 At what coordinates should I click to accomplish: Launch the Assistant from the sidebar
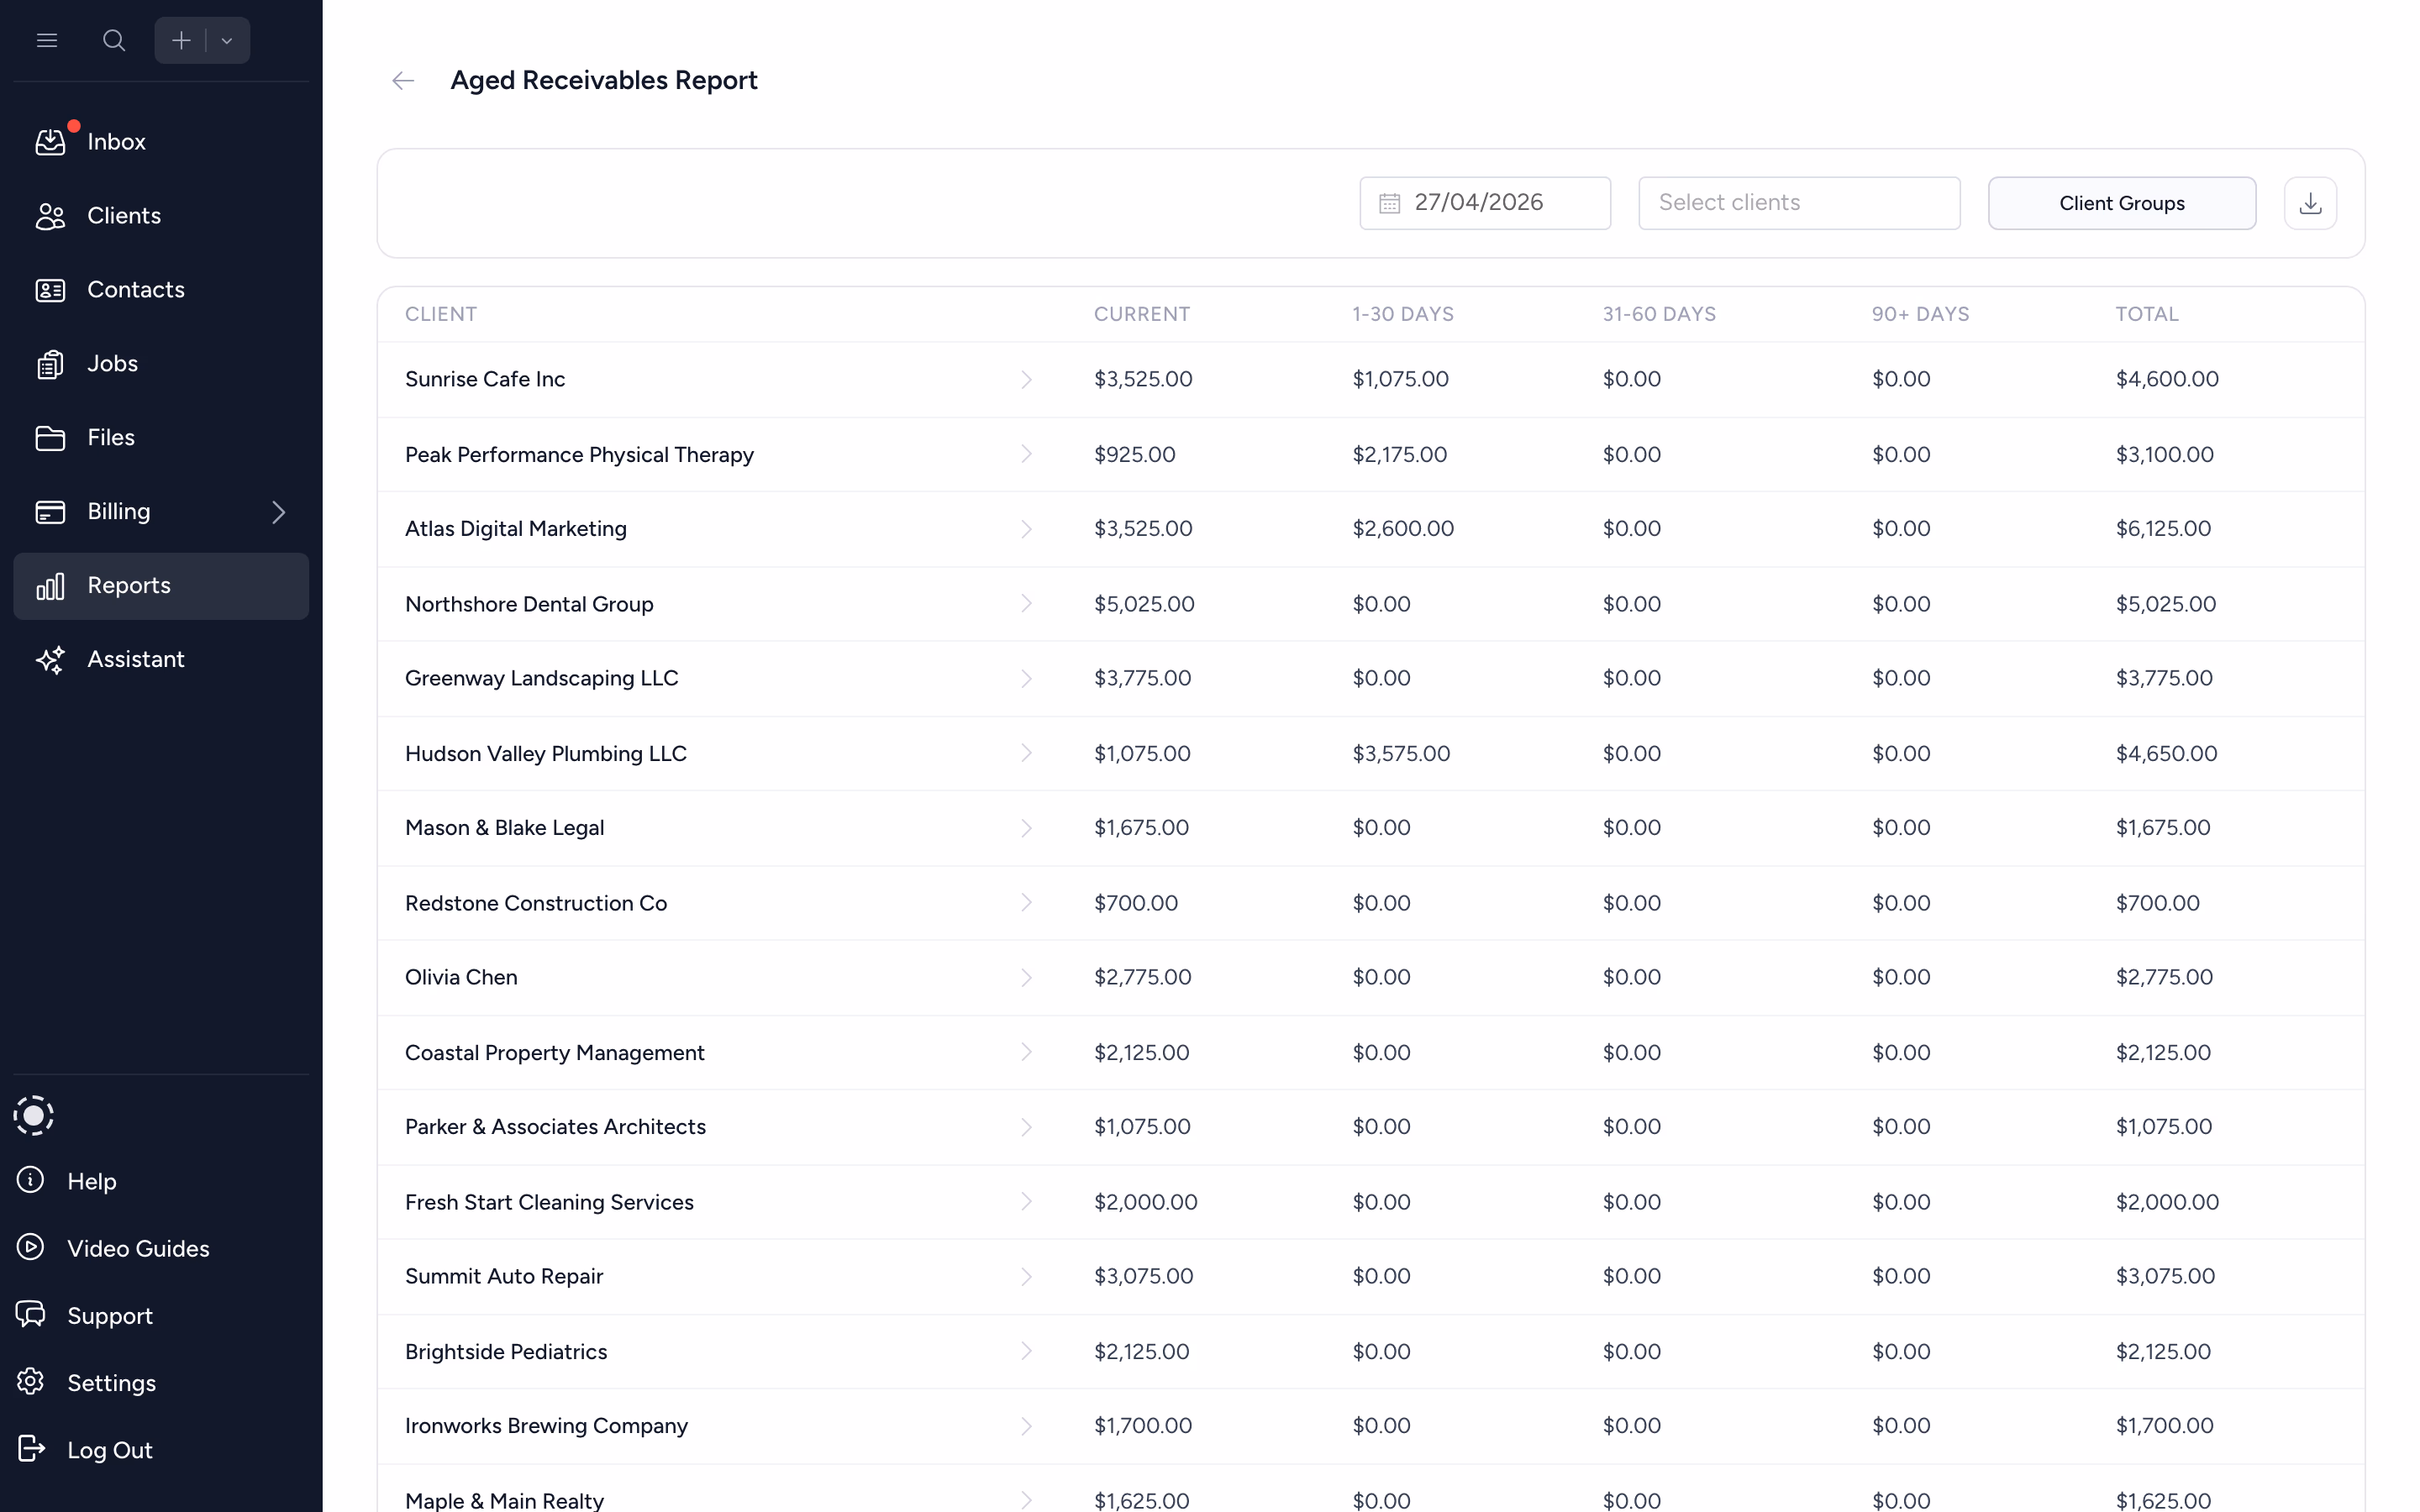click(x=135, y=659)
